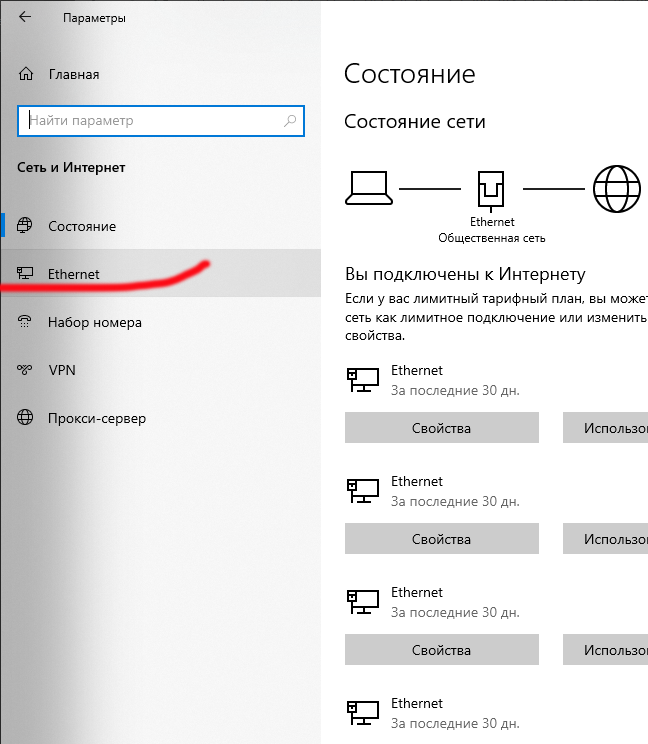648x744 pixels.
Task: Click the fourth adapter's Ethernet name
Action: [x=417, y=703]
